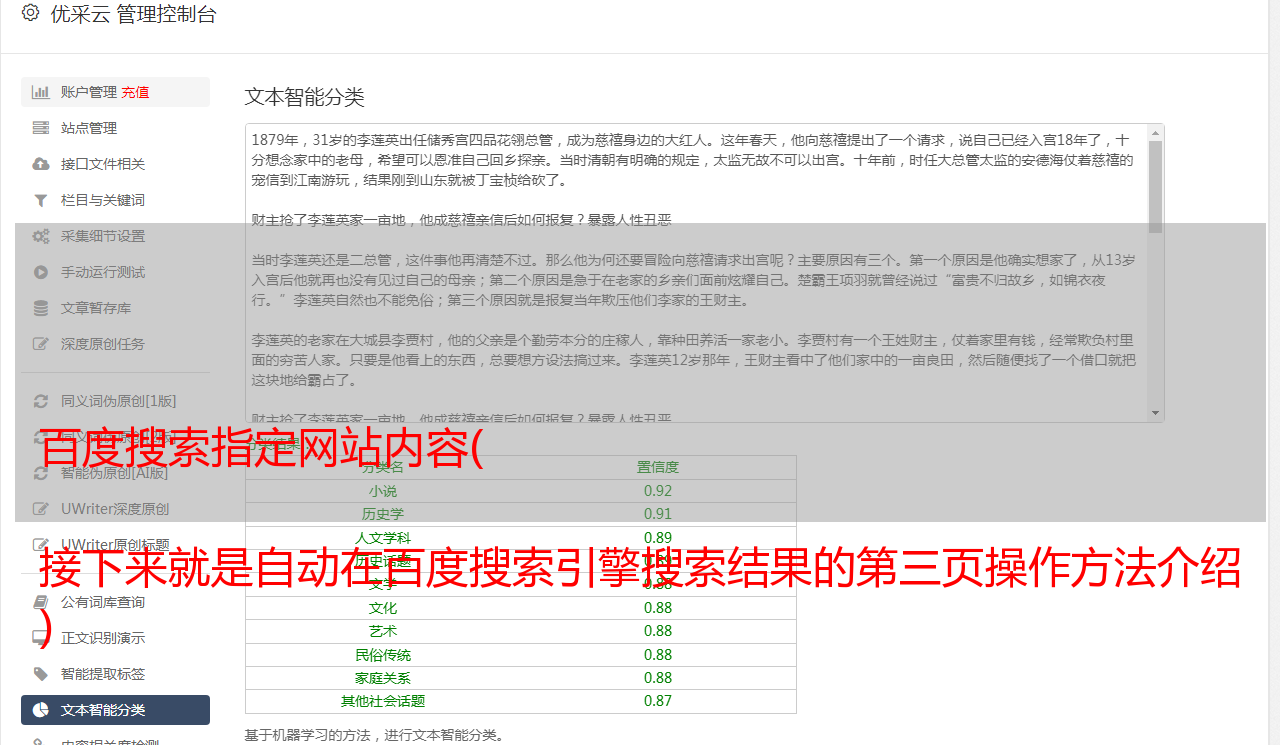Select the 站点管理 server icon
The image size is (1280, 745).
pos(41,128)
